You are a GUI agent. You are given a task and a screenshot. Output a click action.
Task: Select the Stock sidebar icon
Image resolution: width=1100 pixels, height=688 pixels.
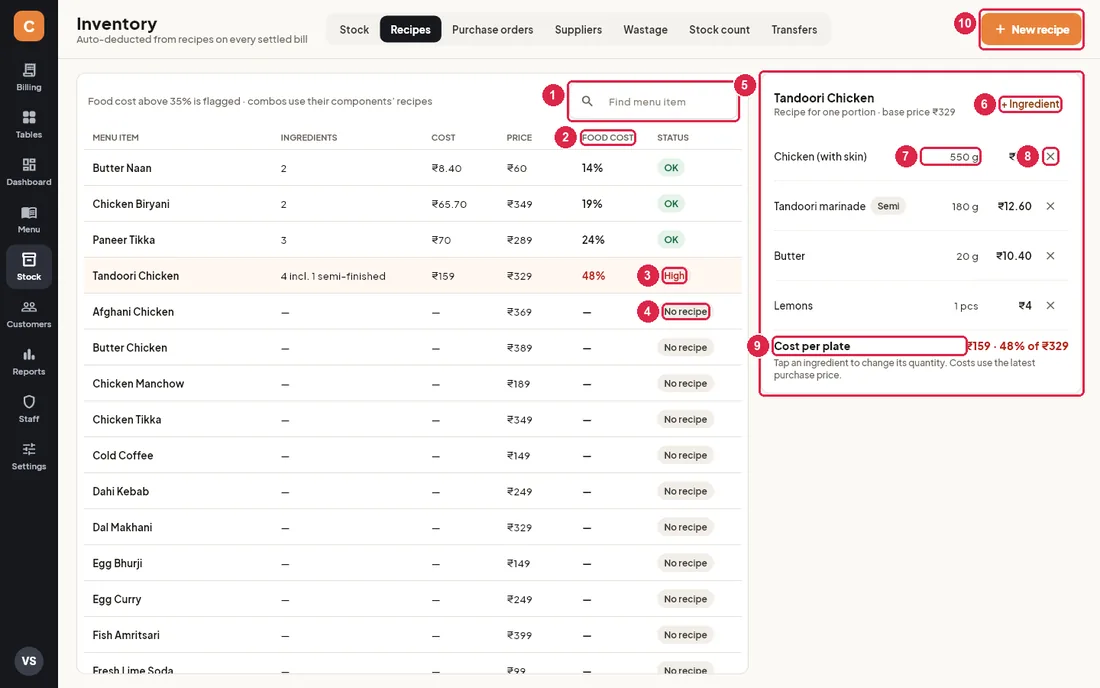pos(29,267)
